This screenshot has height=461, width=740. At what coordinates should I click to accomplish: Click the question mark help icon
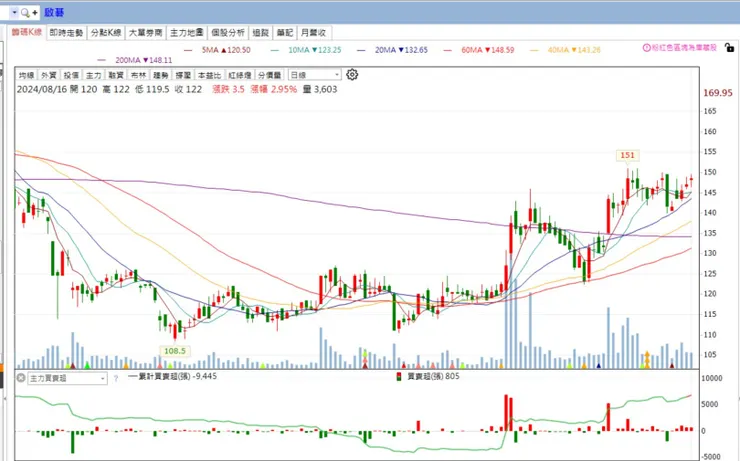pyautogui.click(x=116, y=378)
